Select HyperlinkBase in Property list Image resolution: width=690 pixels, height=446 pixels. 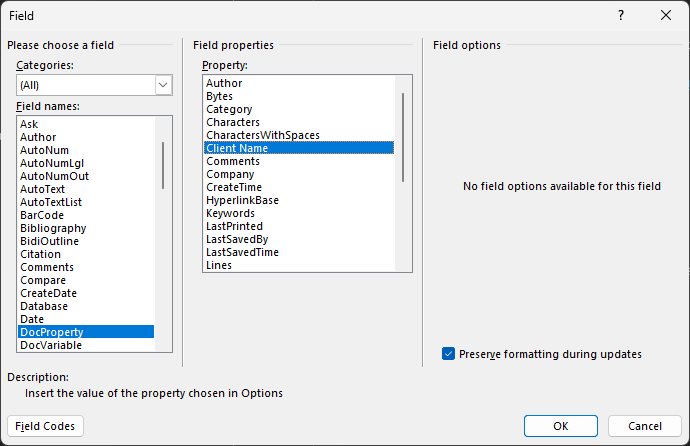coord(299,200)
